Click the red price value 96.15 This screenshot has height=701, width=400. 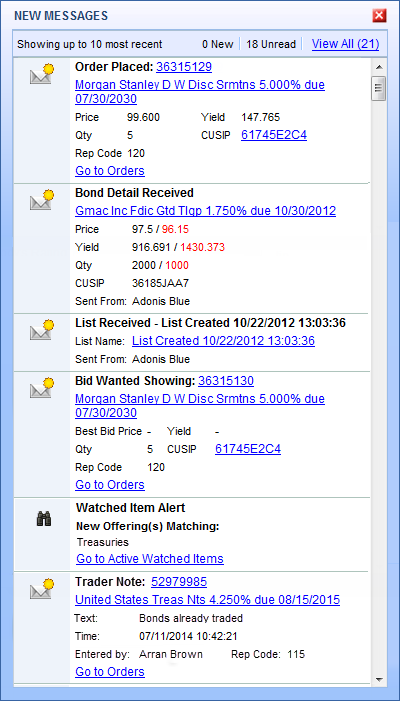tap(175, 229)
